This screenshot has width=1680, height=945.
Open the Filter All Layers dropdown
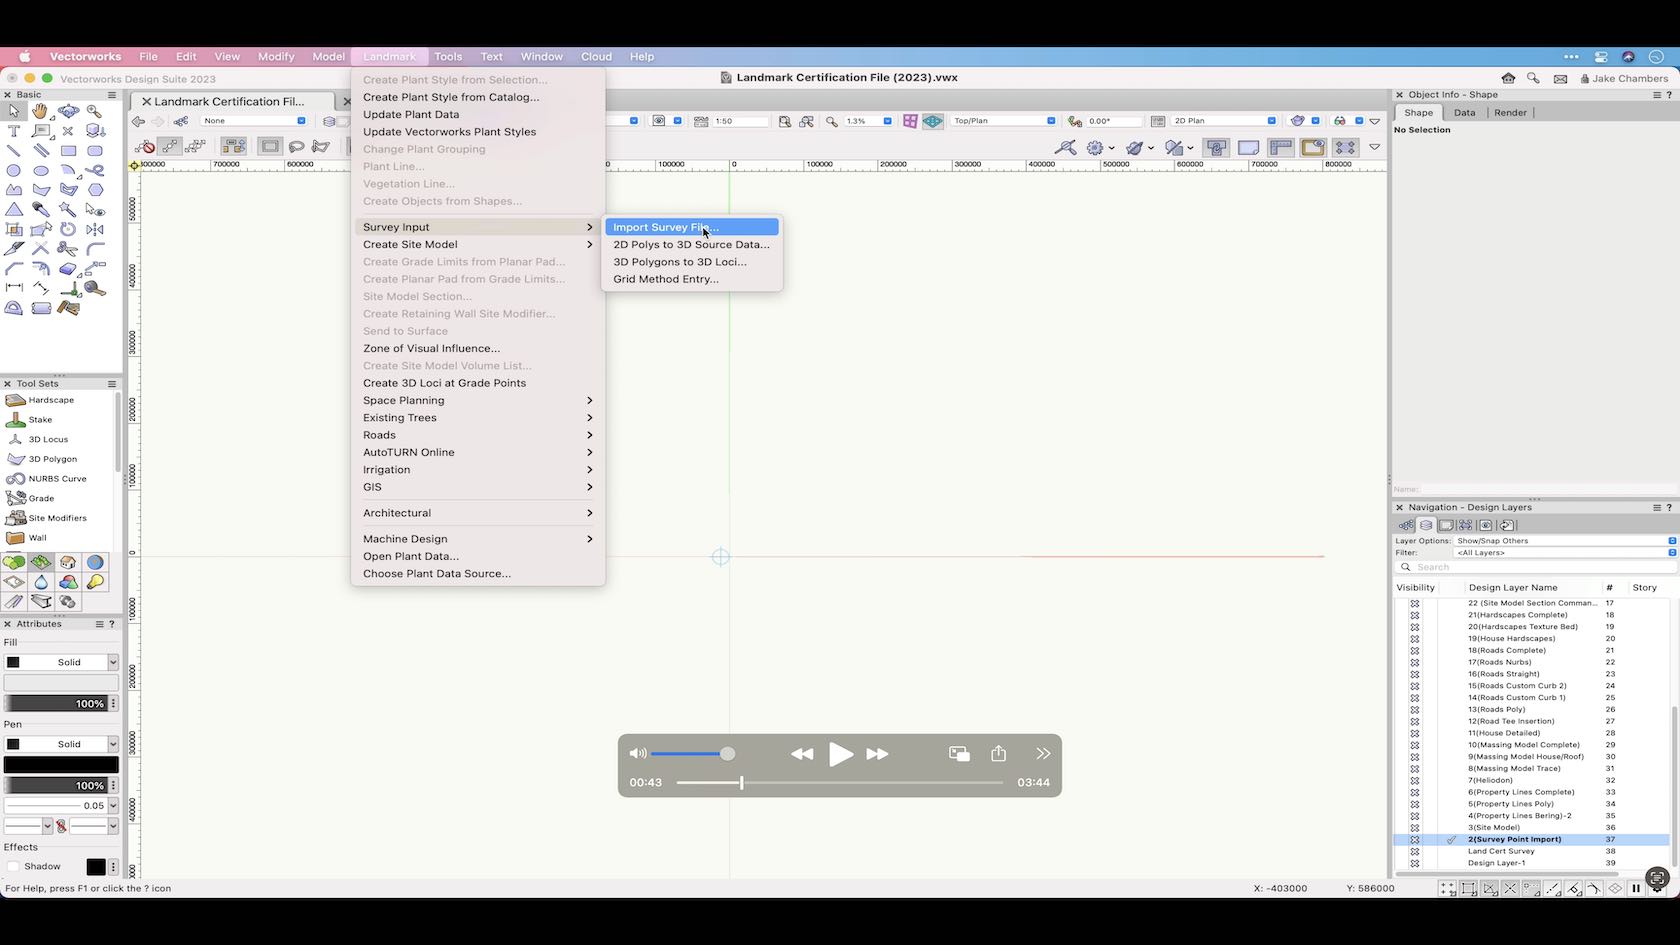point(1565,553)
